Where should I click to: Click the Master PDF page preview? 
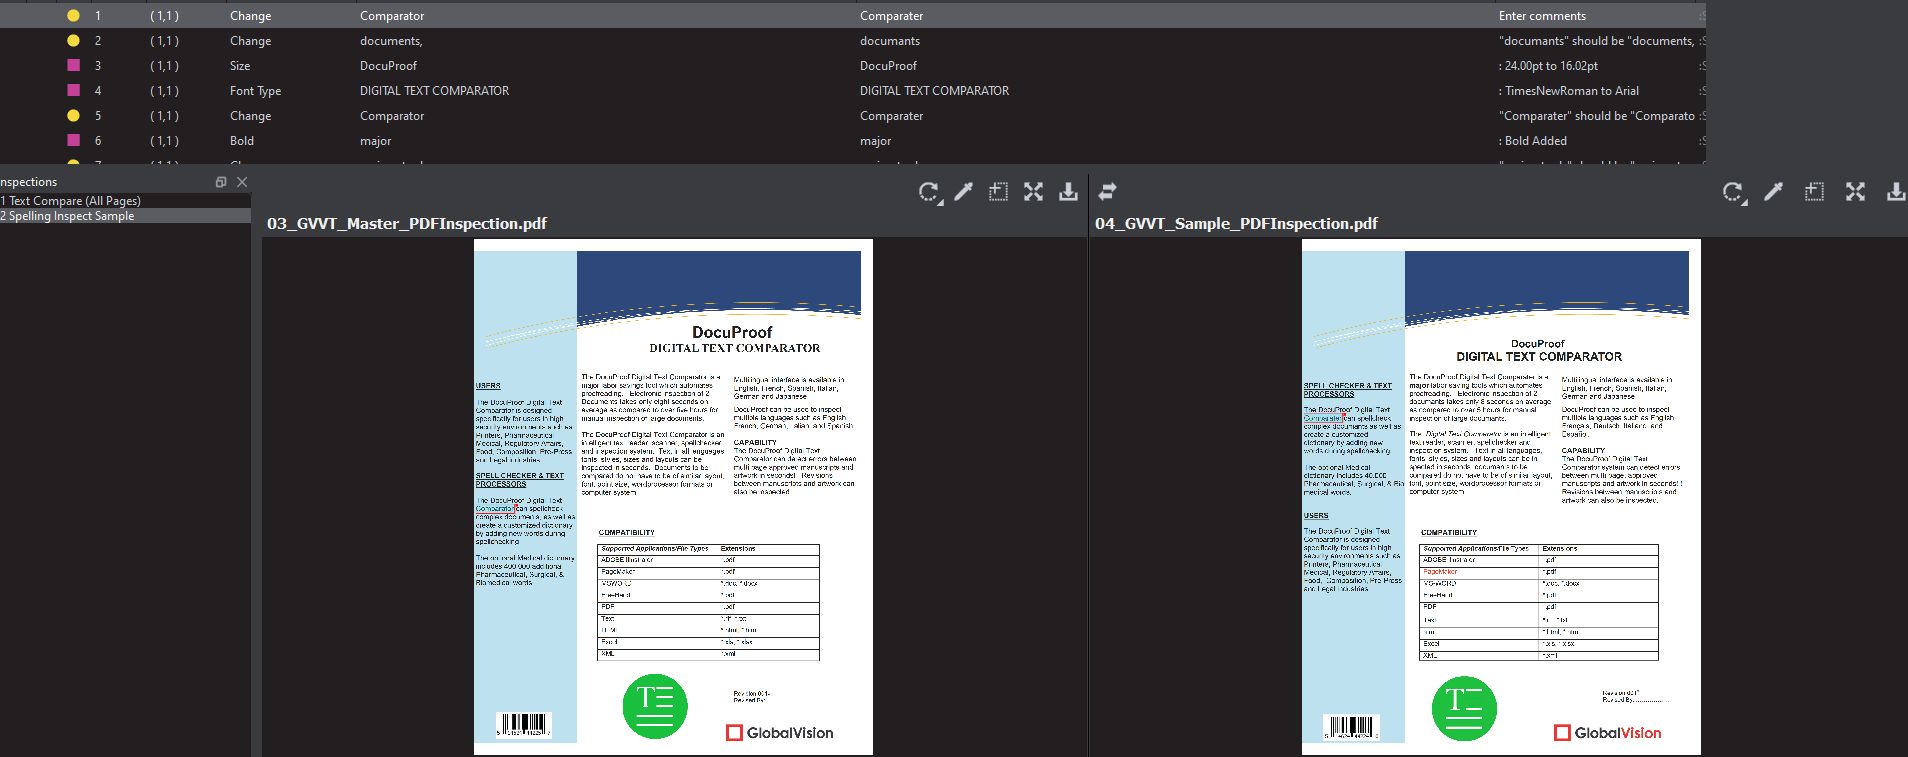click(673, 497)
